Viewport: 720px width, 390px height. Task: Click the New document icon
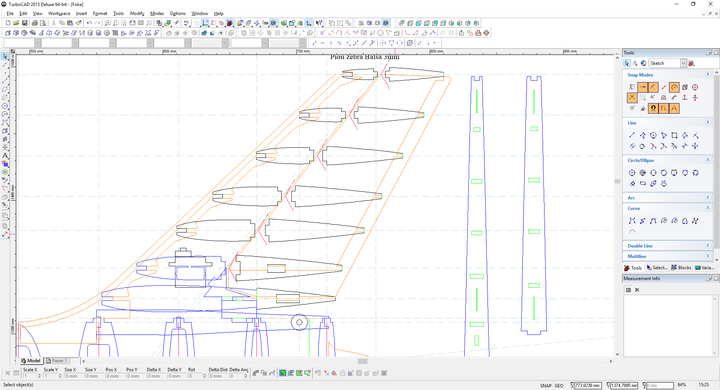coord(8,23)
